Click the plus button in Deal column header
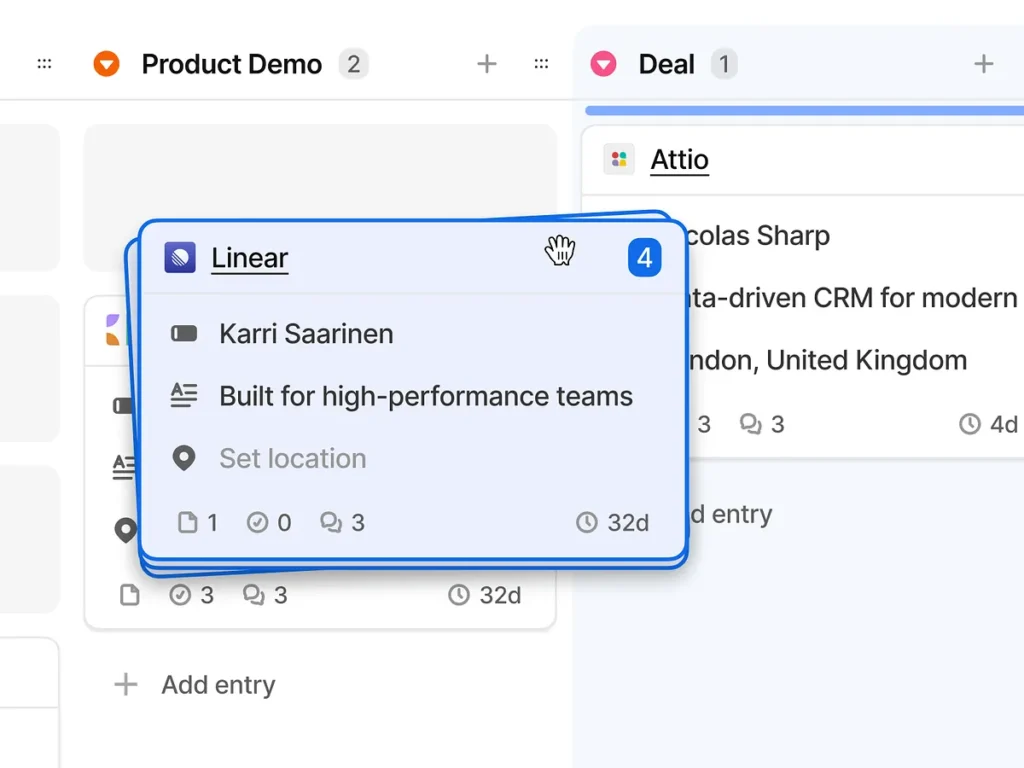 tap(984, 64)
